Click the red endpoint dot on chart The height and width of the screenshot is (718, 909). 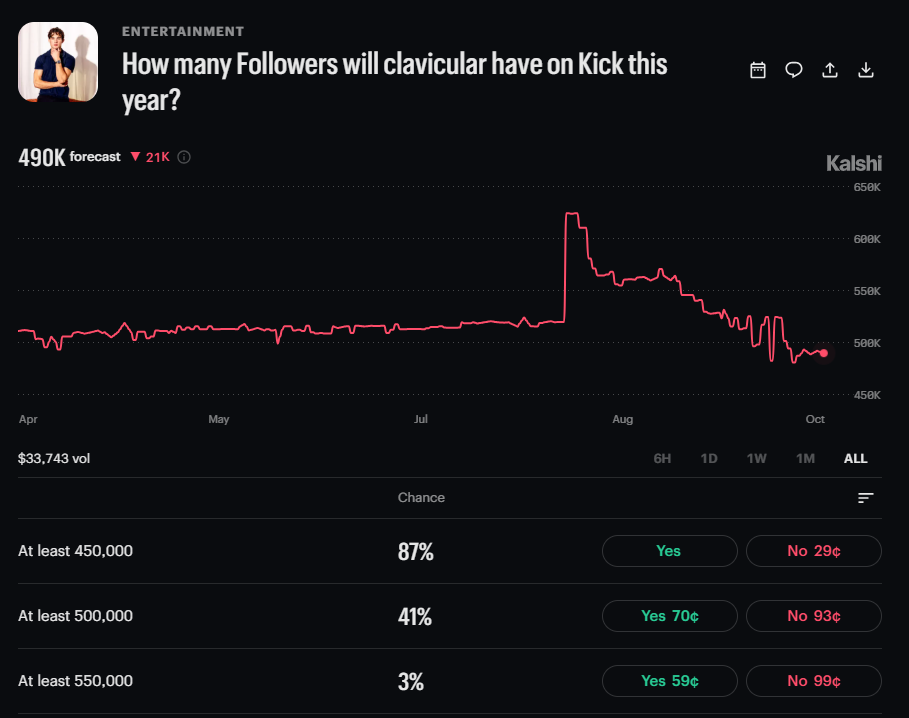[824, 353]
